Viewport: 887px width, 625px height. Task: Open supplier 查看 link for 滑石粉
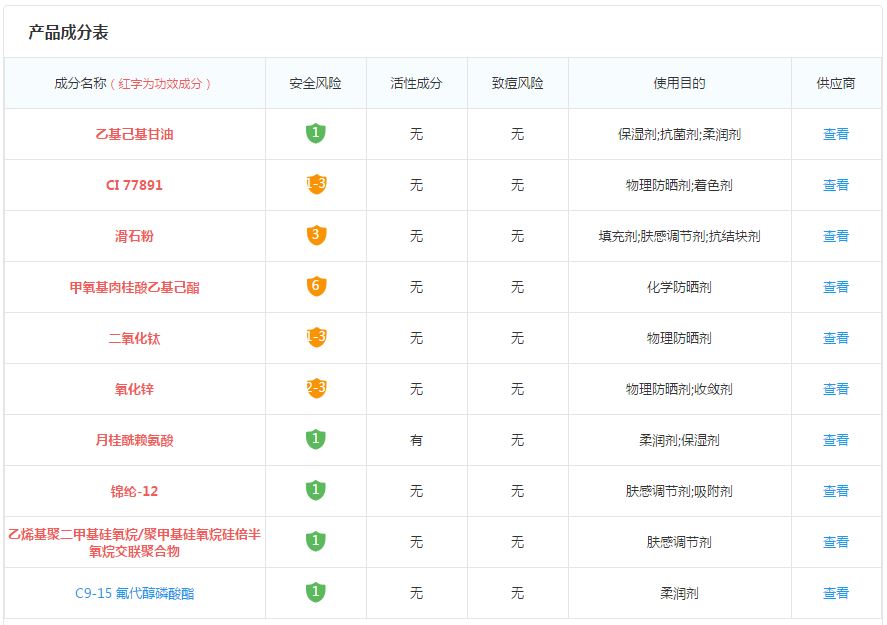coord(836,236)
